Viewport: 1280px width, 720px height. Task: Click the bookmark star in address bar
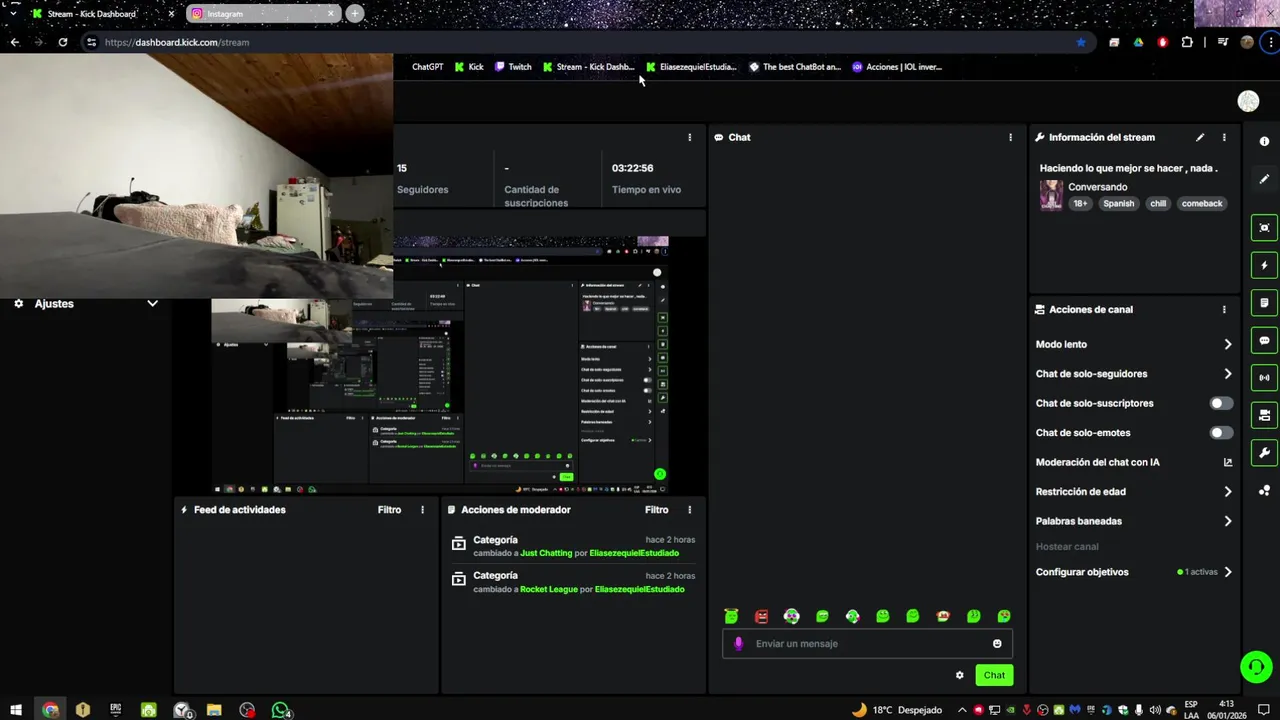[1081, 42]
